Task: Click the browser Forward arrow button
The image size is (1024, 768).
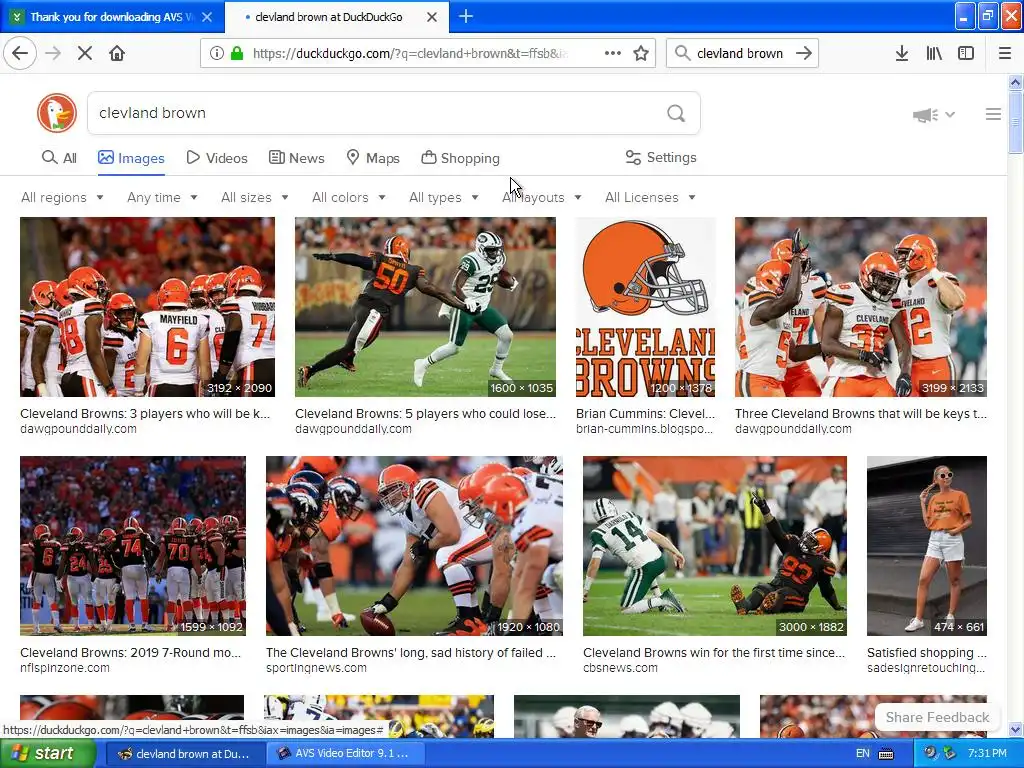Action: (x=53, y=53)
